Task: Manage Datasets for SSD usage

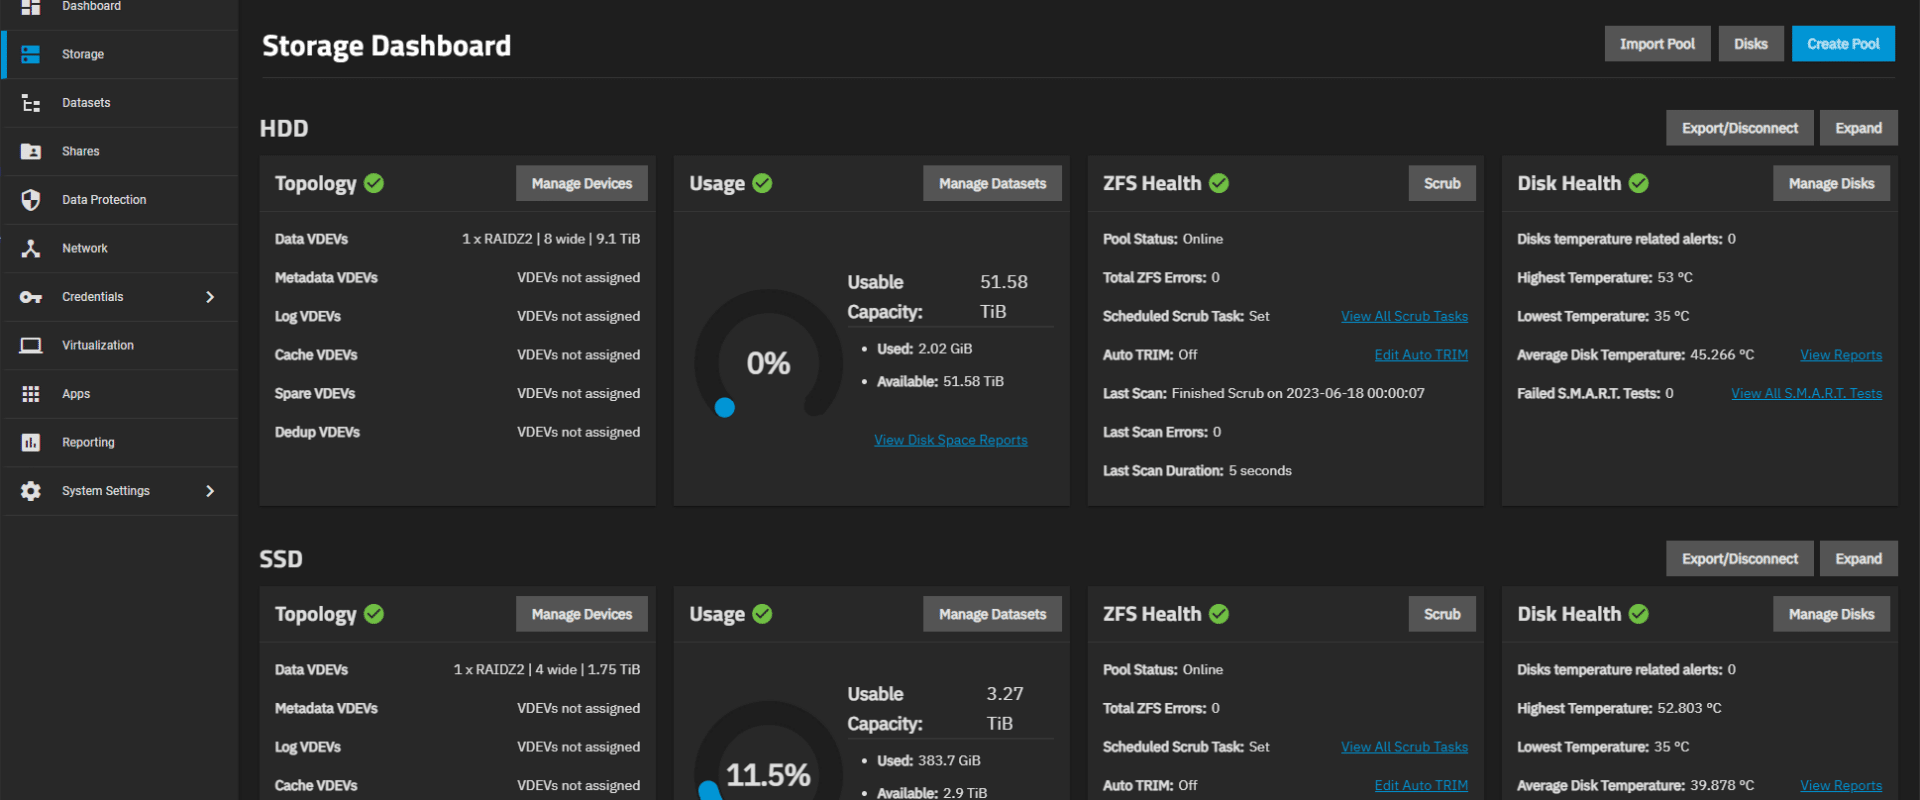Action: coord(992,614)
